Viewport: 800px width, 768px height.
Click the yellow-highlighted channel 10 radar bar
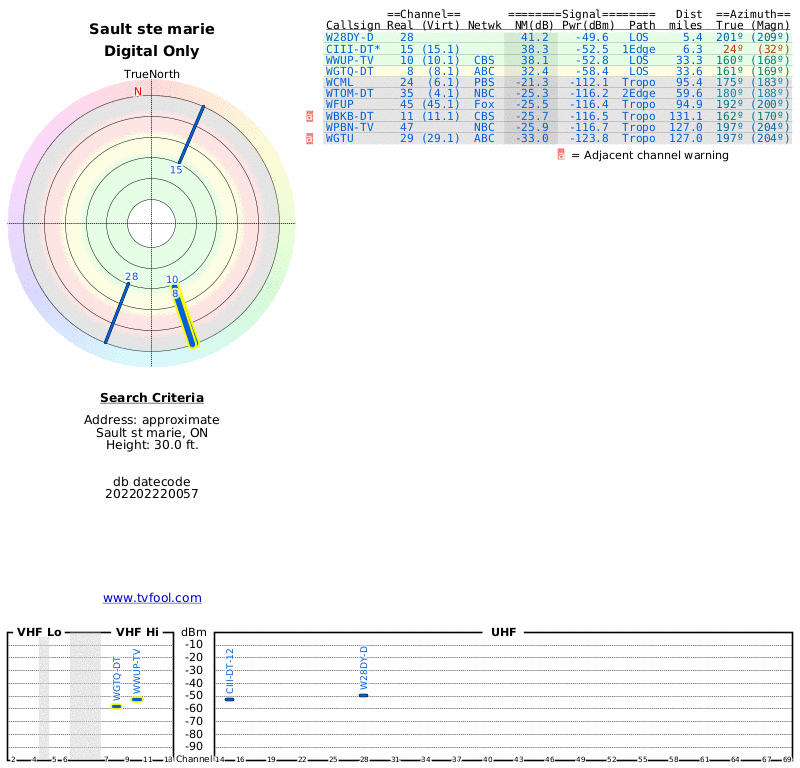[x=184, y=317]
